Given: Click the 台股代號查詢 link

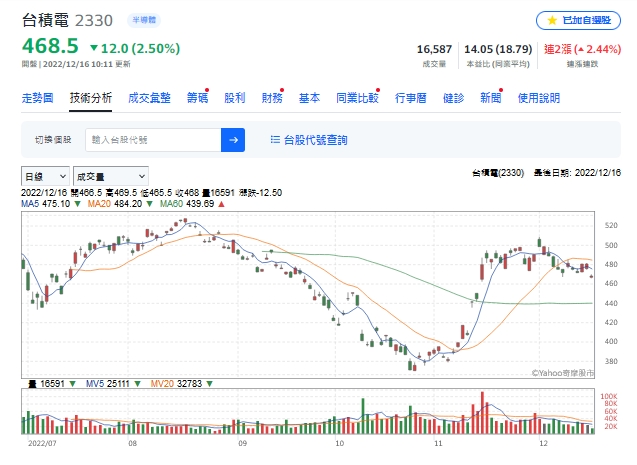Looking at the screenshot, I should (316, 140).
